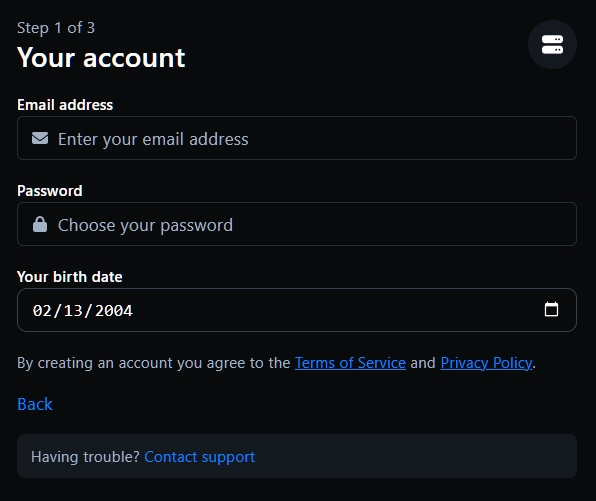The height and width of the screenshot is (501, 596).
Task: Click the Contact support link
Action: tap(200, 457)
